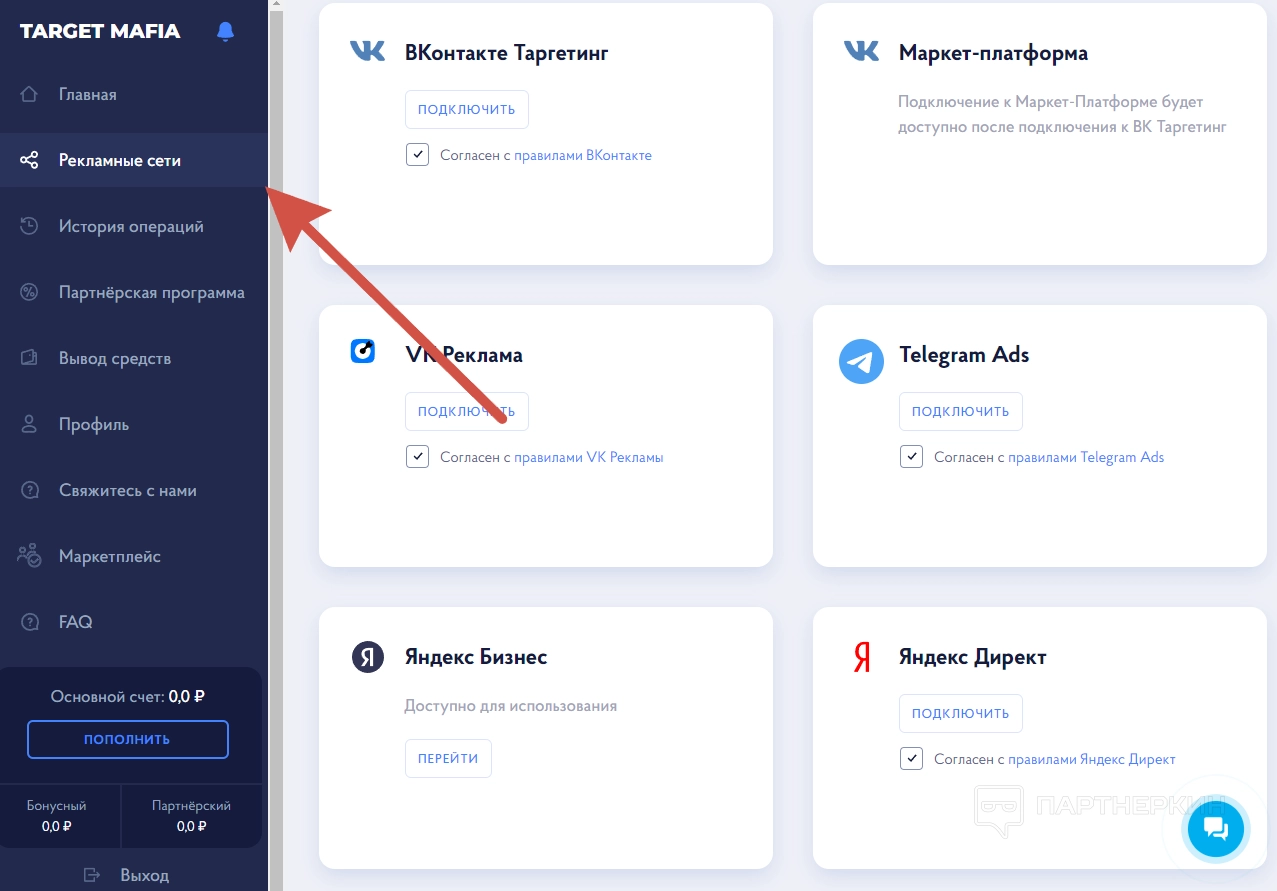Click the share icon beside Рекламные сети

29,160
